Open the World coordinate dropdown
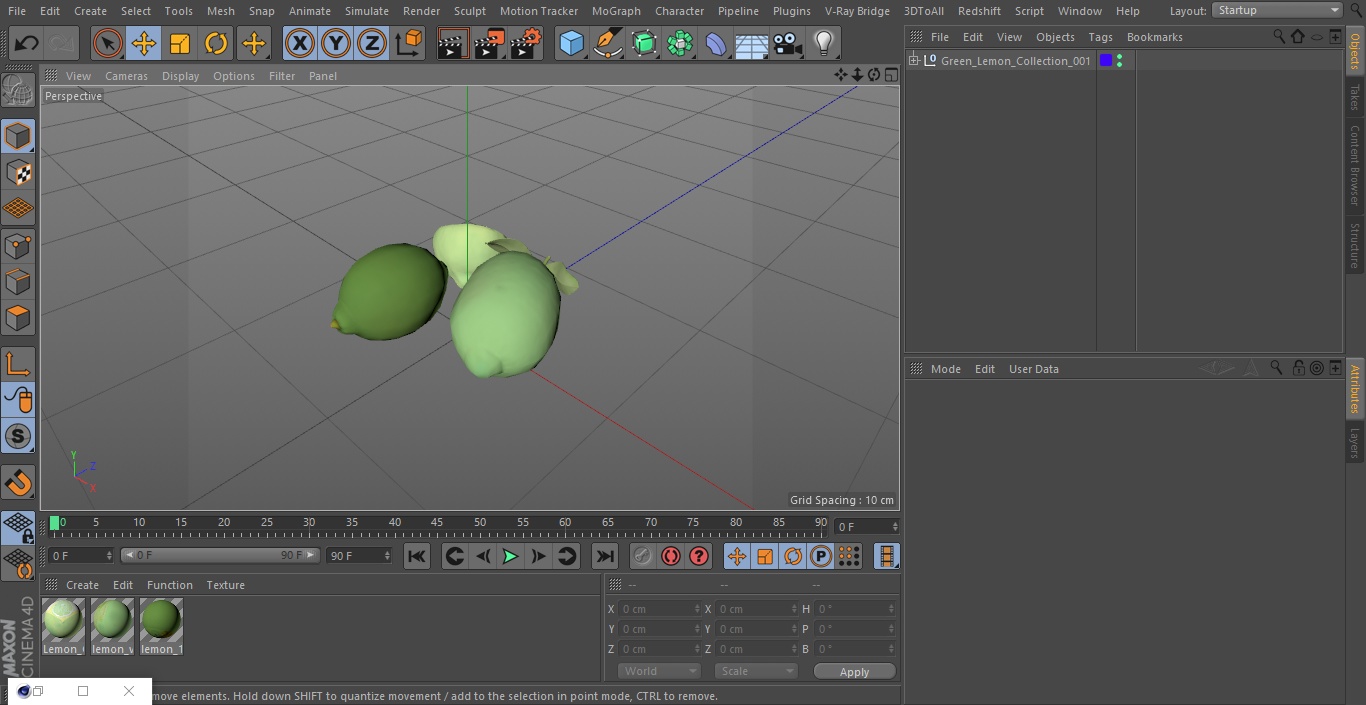 658,671
